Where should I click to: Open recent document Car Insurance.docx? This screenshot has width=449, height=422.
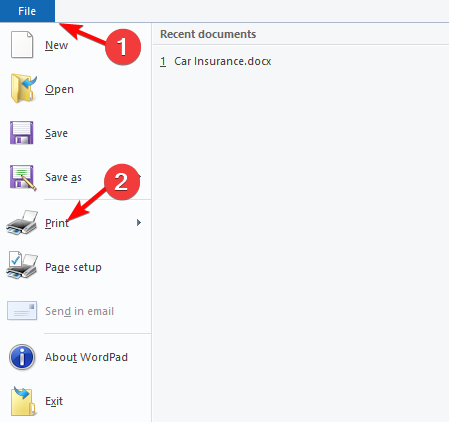pyautogui.click(x=216, y=61)
